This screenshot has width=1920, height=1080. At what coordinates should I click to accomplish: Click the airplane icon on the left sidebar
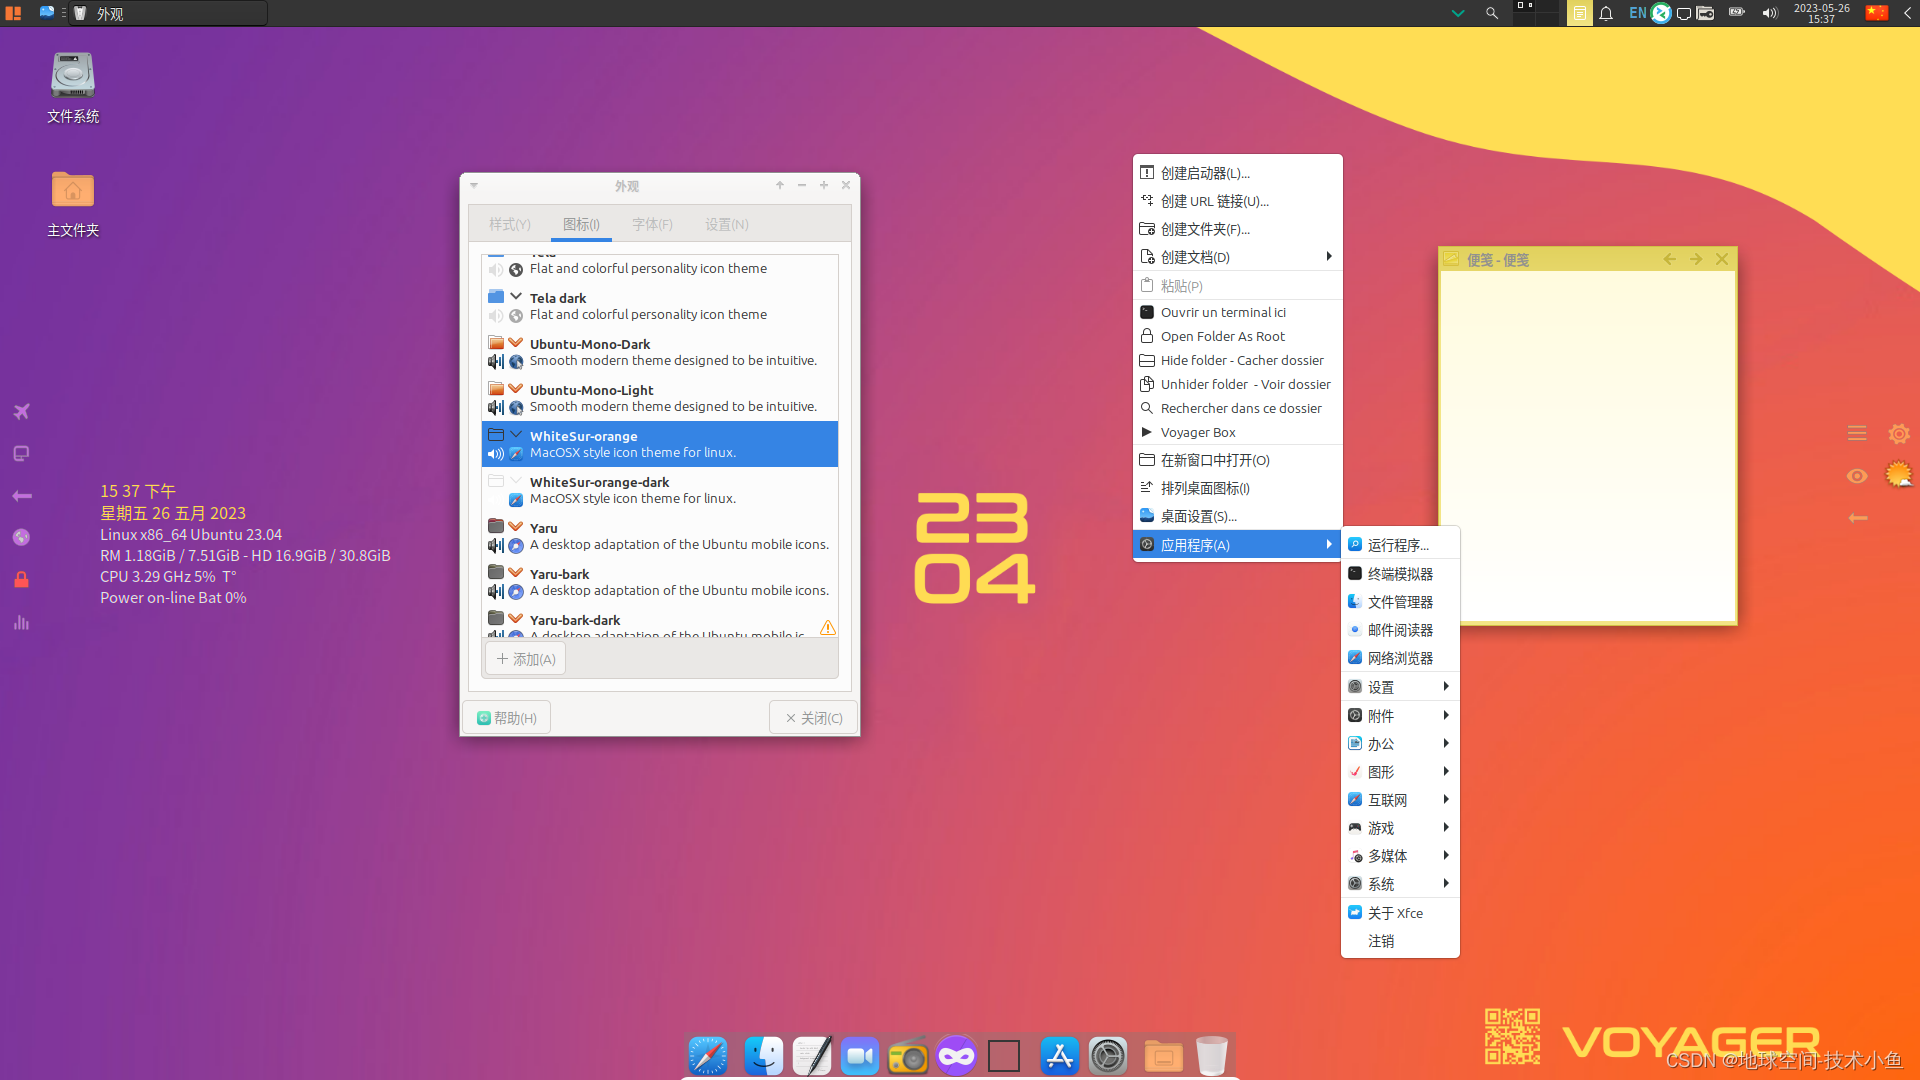(x=21, y=411)
